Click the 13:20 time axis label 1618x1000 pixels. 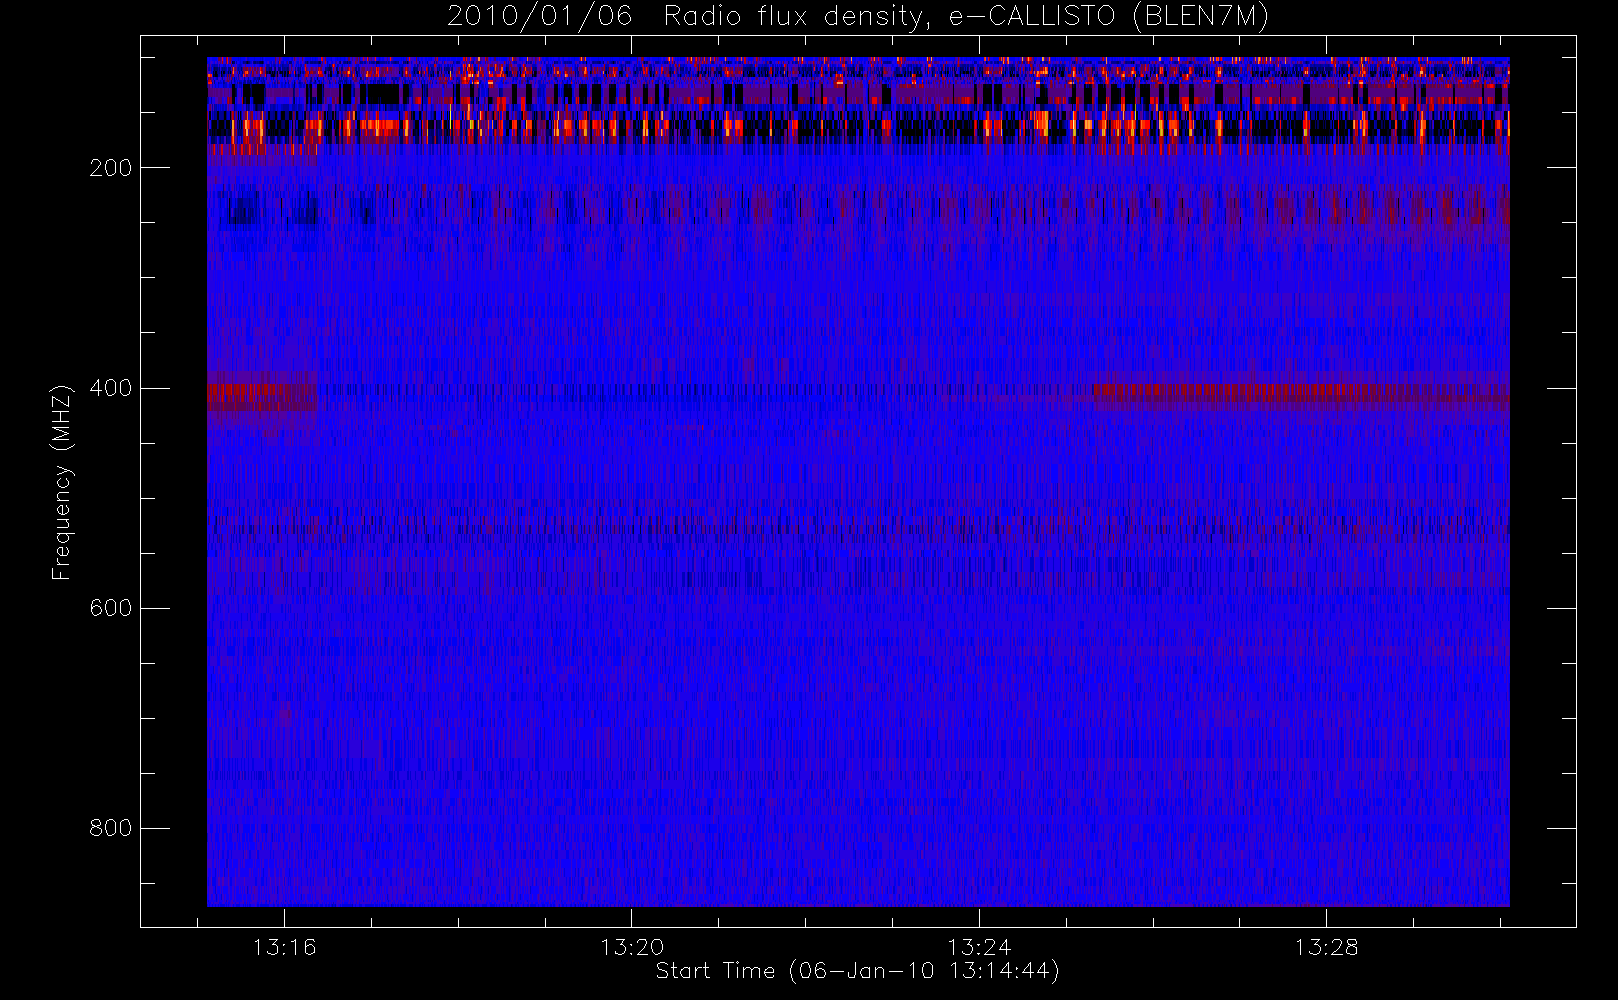(632, 947)
